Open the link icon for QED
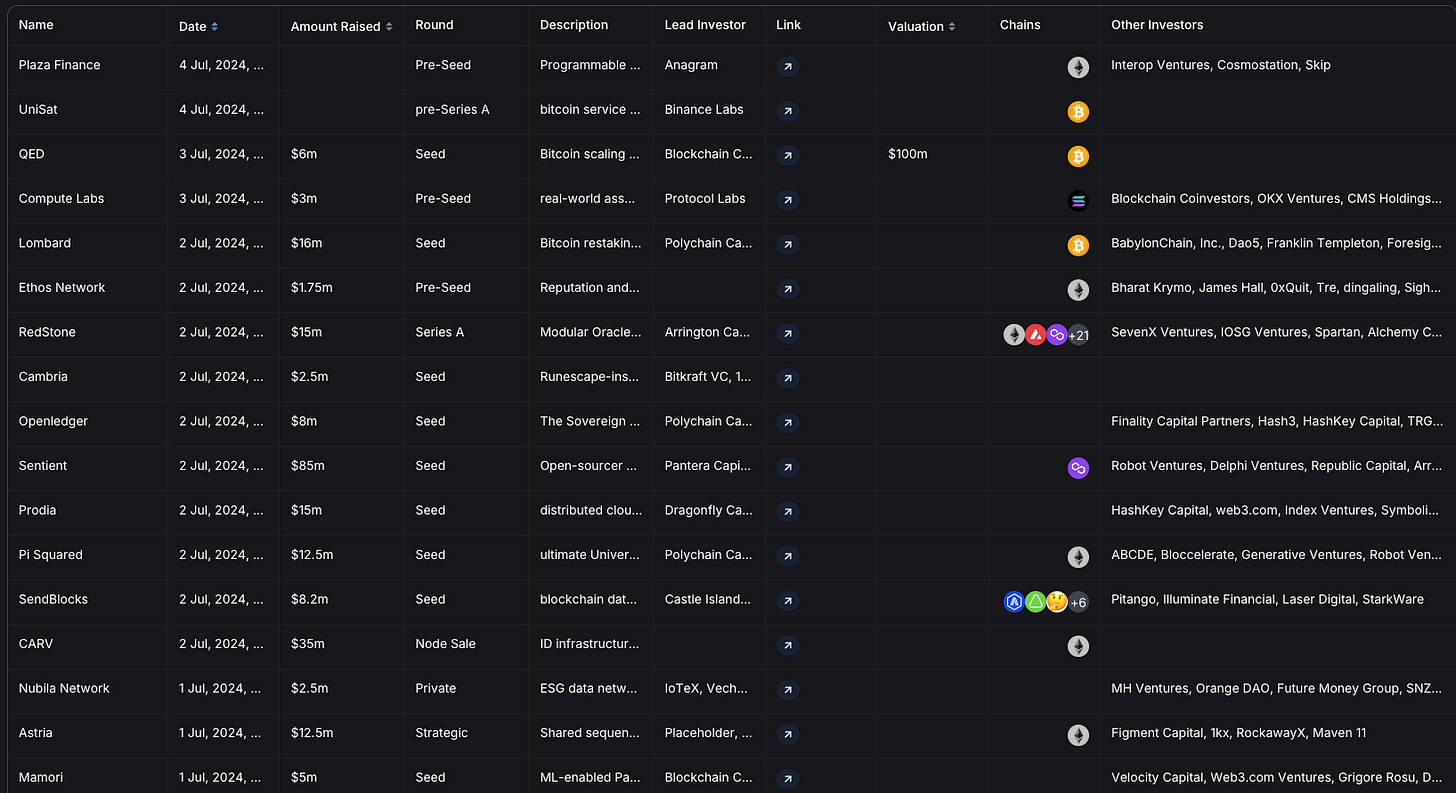 pyautogui.click(x=788, y=156)
